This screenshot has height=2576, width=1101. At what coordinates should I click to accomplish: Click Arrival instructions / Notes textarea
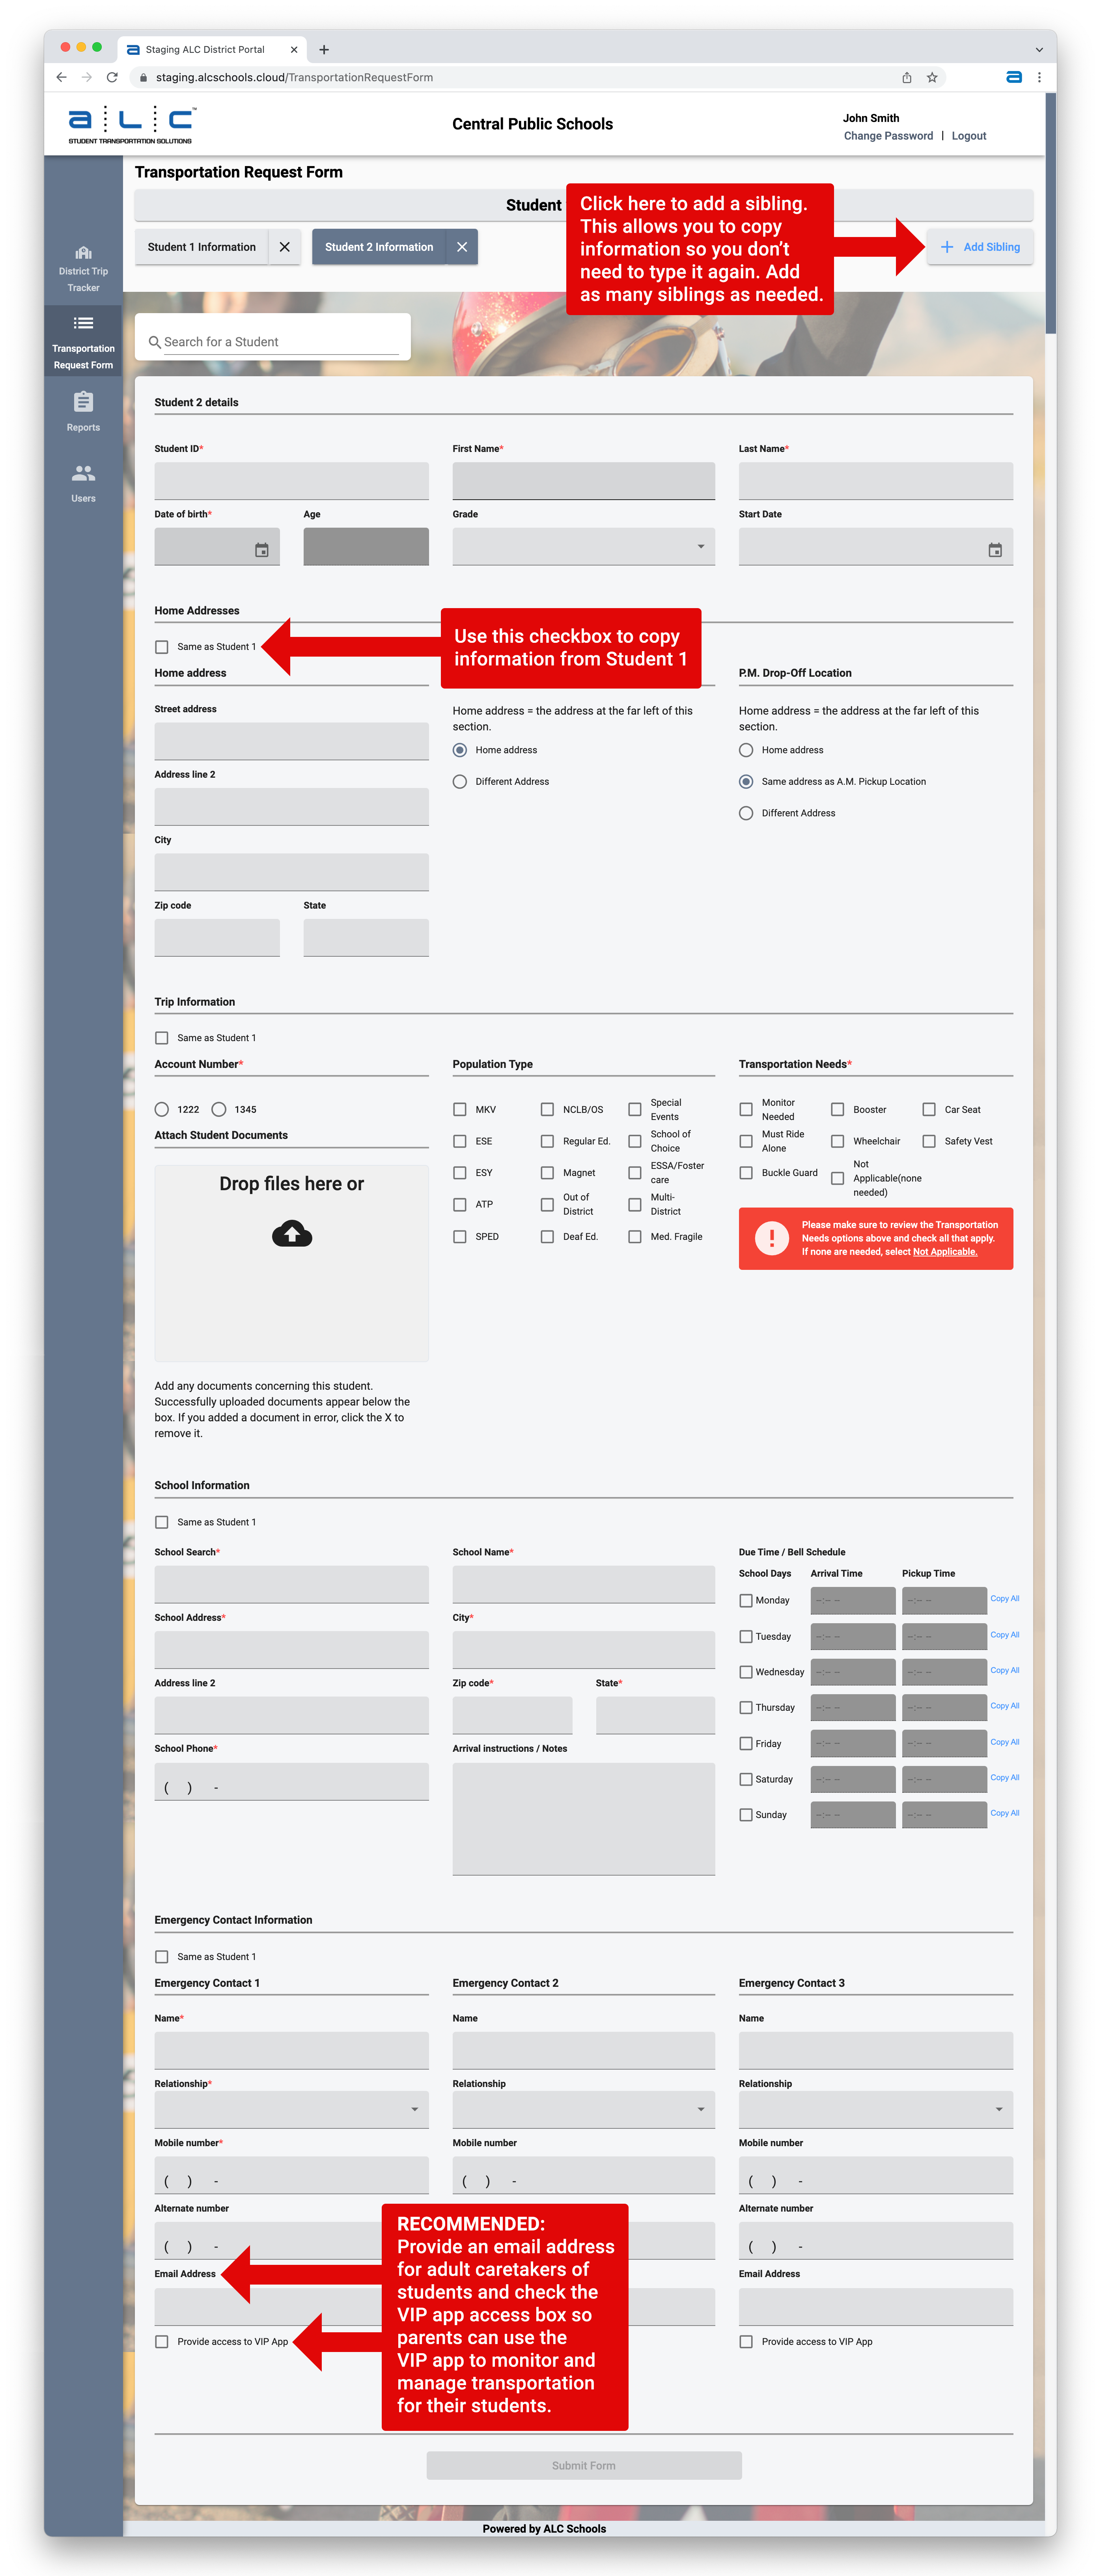584,1819
